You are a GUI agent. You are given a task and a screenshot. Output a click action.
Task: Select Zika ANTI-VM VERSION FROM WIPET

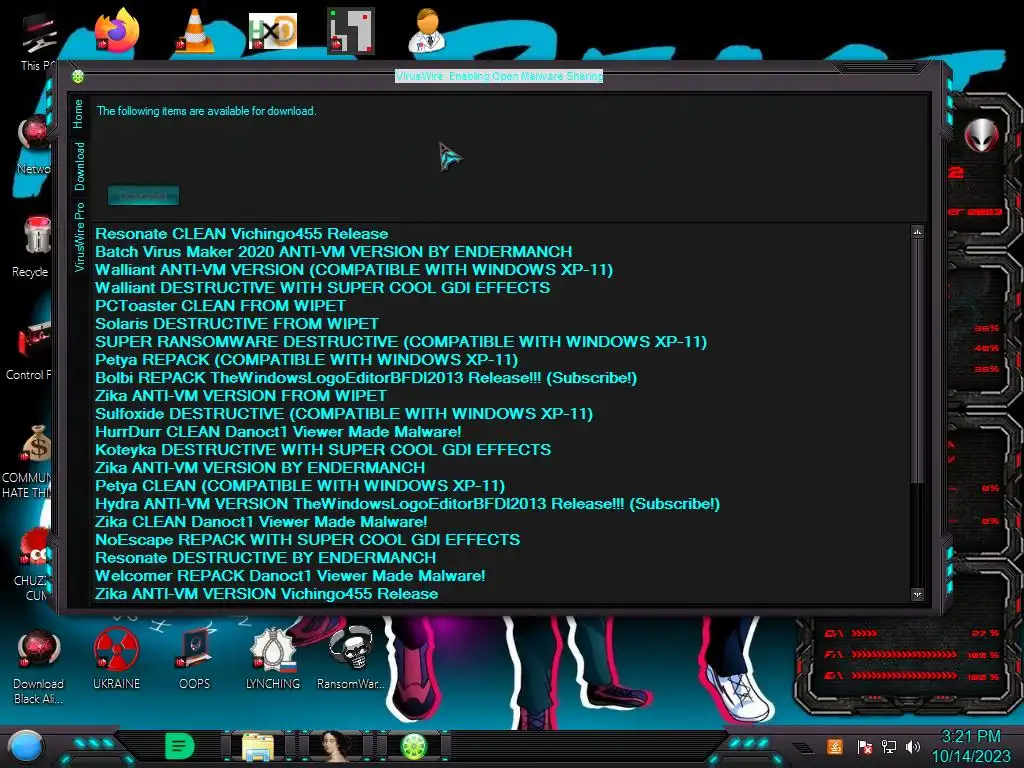point(241,396)
